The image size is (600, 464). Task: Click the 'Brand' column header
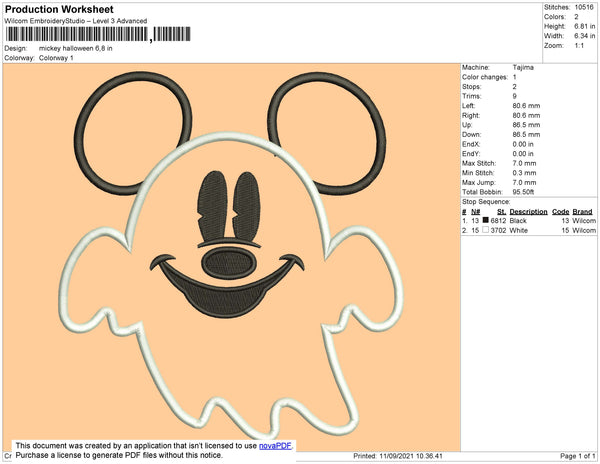point(582,212)
